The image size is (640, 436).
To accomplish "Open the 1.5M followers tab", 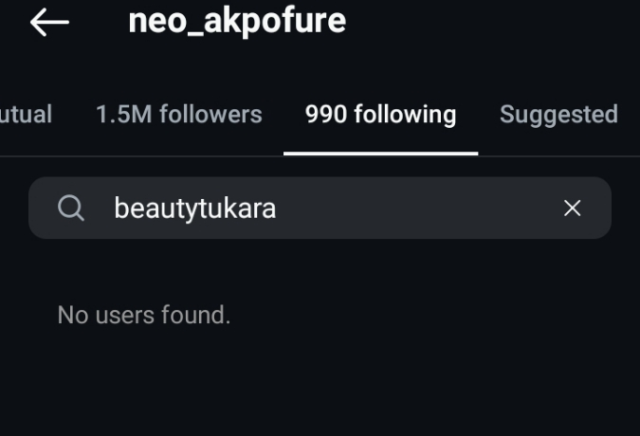I will [x=179, y=114].
